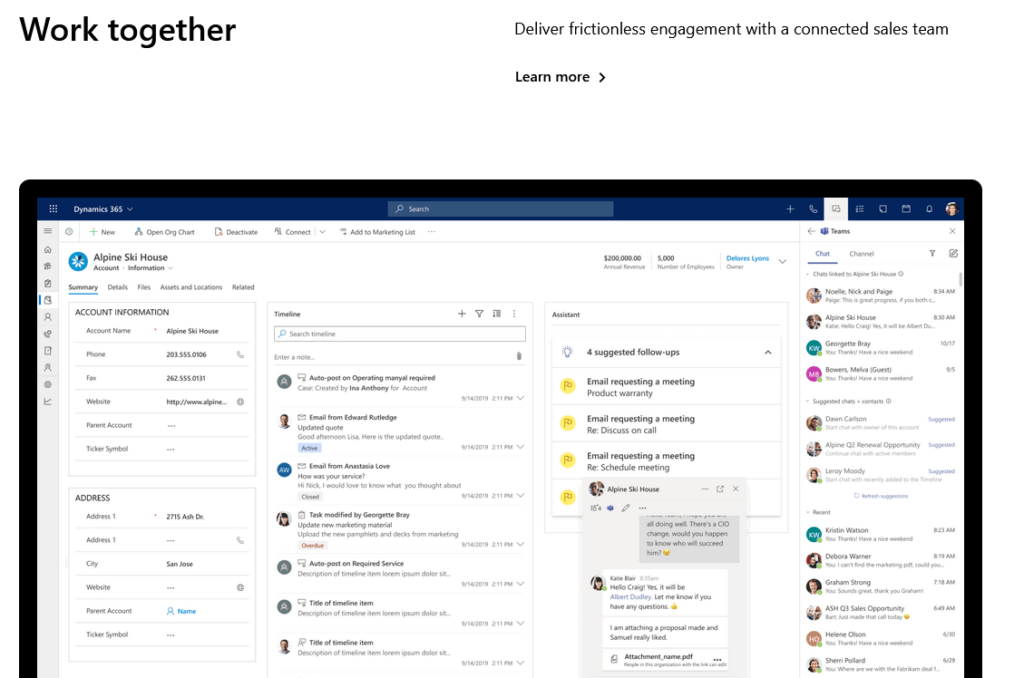The width and height of the screenshot is (1024, 678).
Task: Switch to the Details tab
Action: click(x=118, y=287)
